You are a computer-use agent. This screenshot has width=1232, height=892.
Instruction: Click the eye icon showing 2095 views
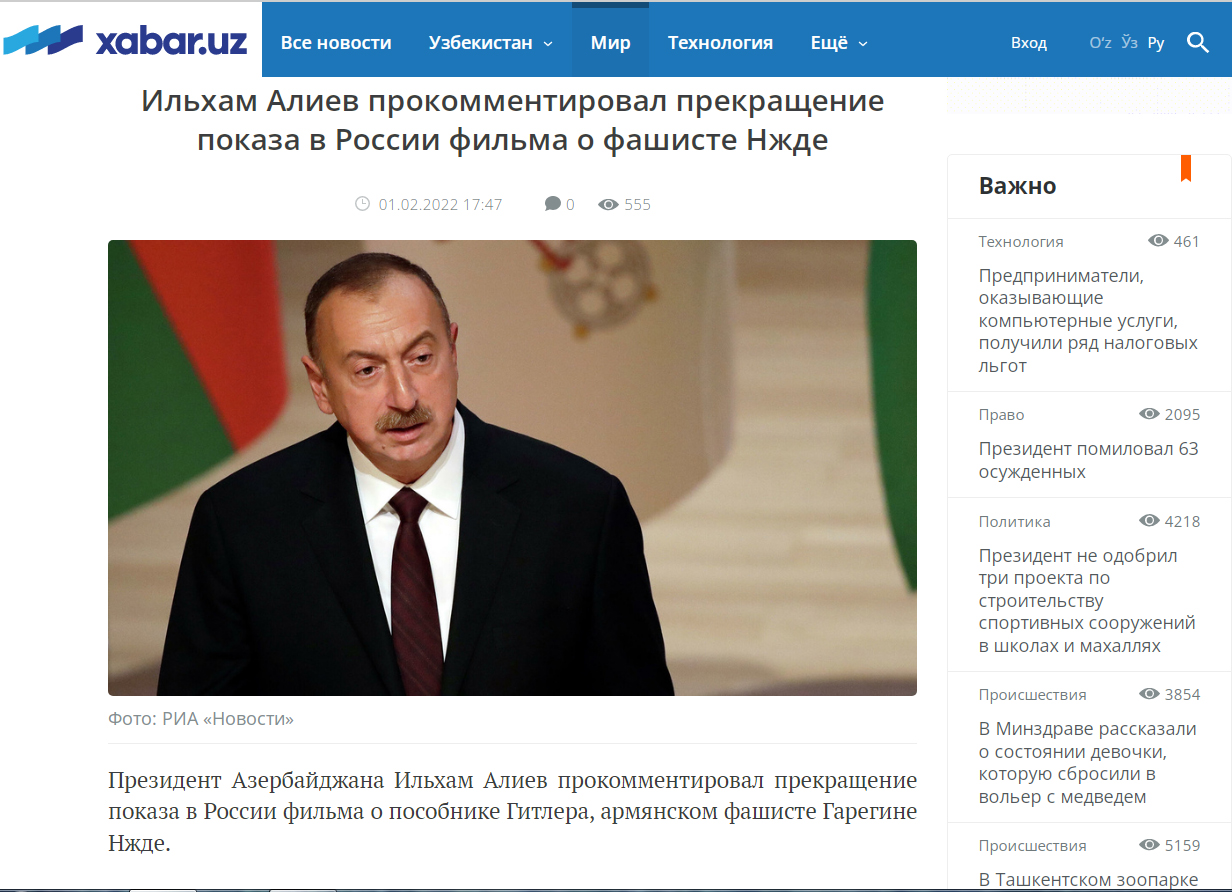pyautogui.click(x=1149, y=414)
